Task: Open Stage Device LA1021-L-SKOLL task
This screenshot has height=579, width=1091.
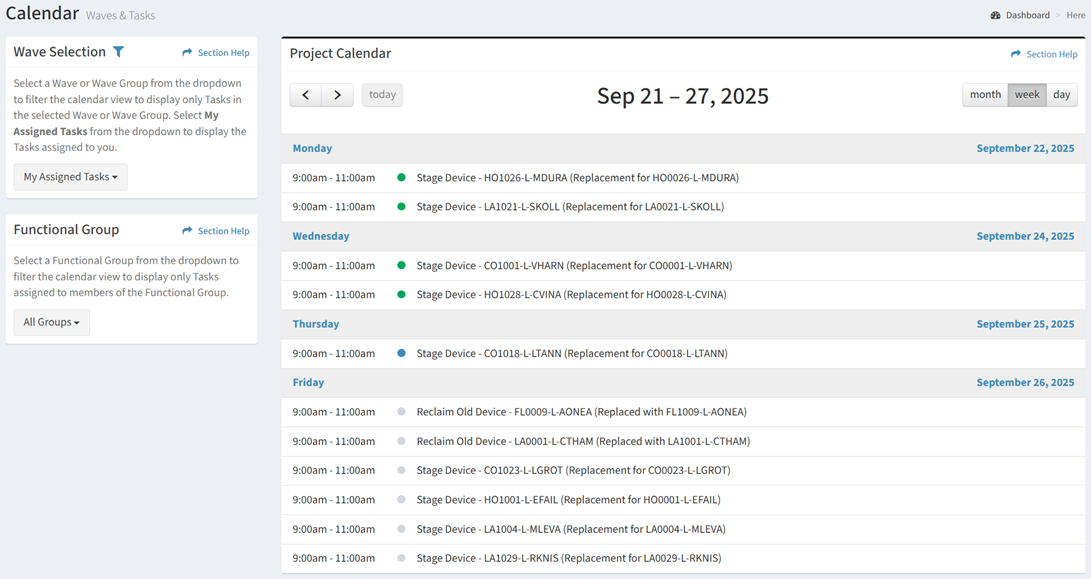Action: pyautogui.click(x=570, y=207)
